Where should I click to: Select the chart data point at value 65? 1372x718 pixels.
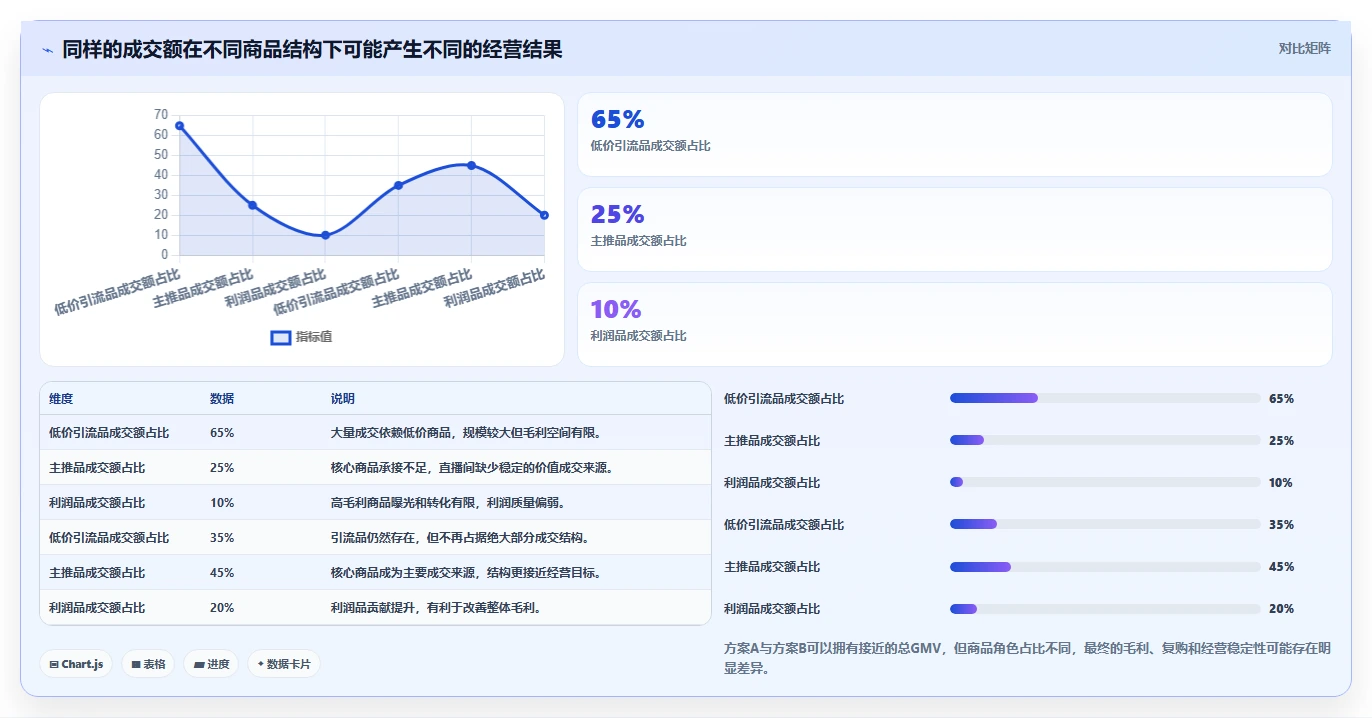[179, 125]
